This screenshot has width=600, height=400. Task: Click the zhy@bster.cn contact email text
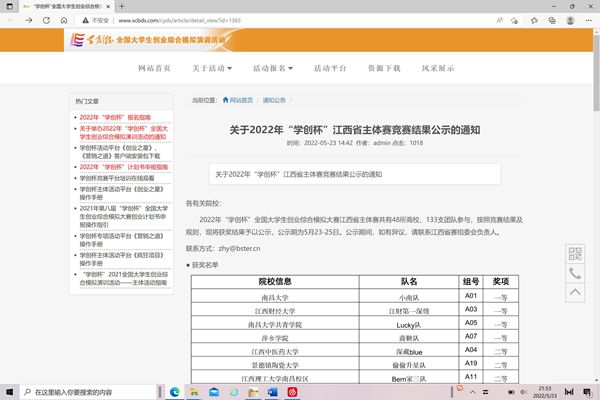click(x=240, y=248)
